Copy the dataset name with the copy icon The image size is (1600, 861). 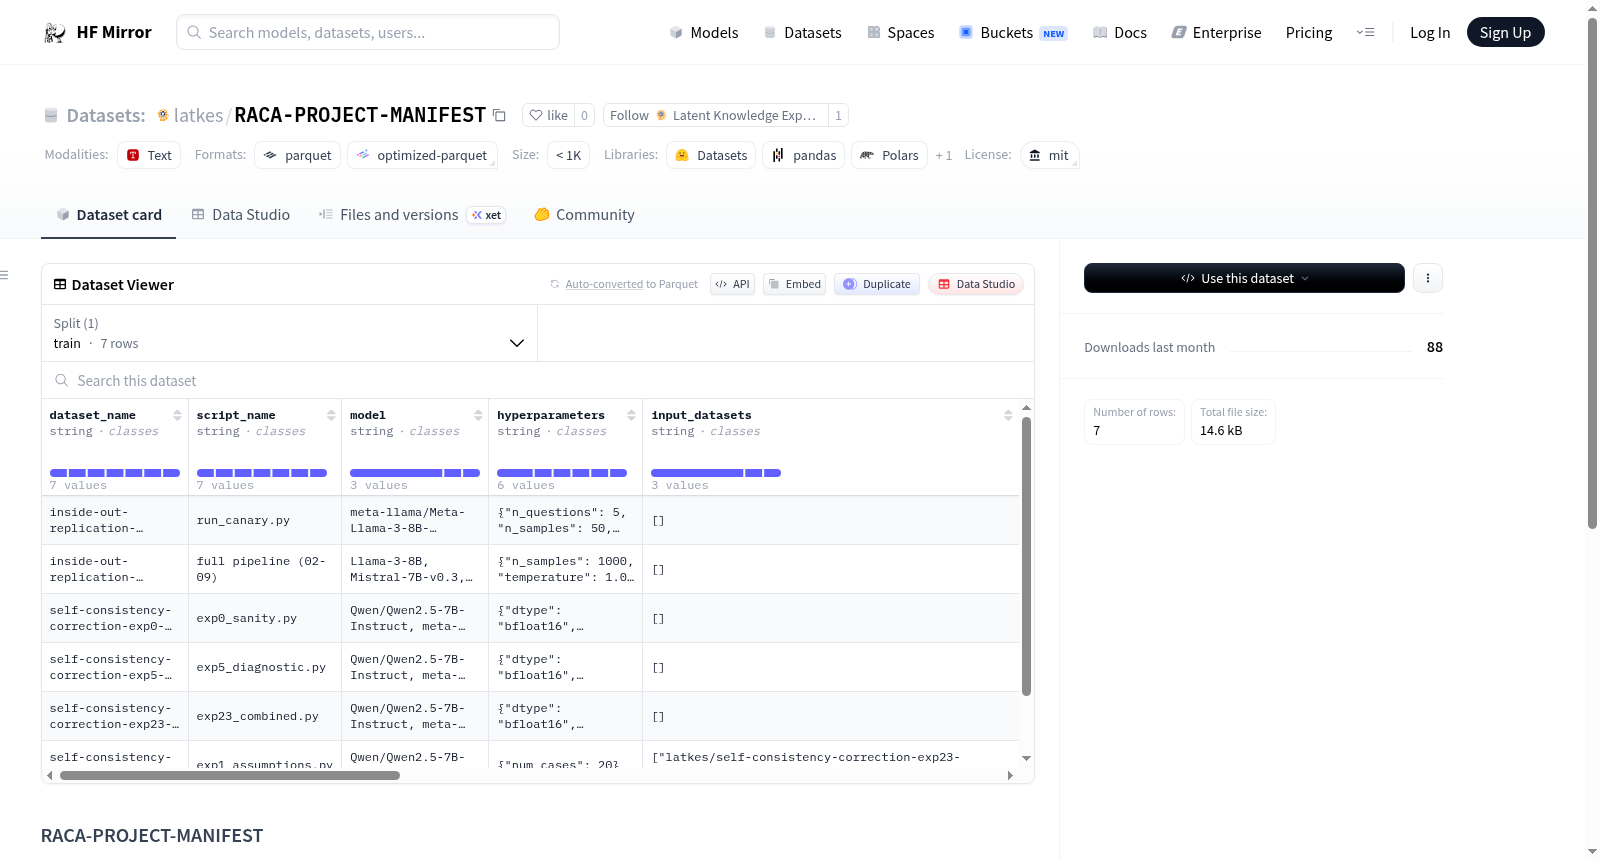pos(499,115)
